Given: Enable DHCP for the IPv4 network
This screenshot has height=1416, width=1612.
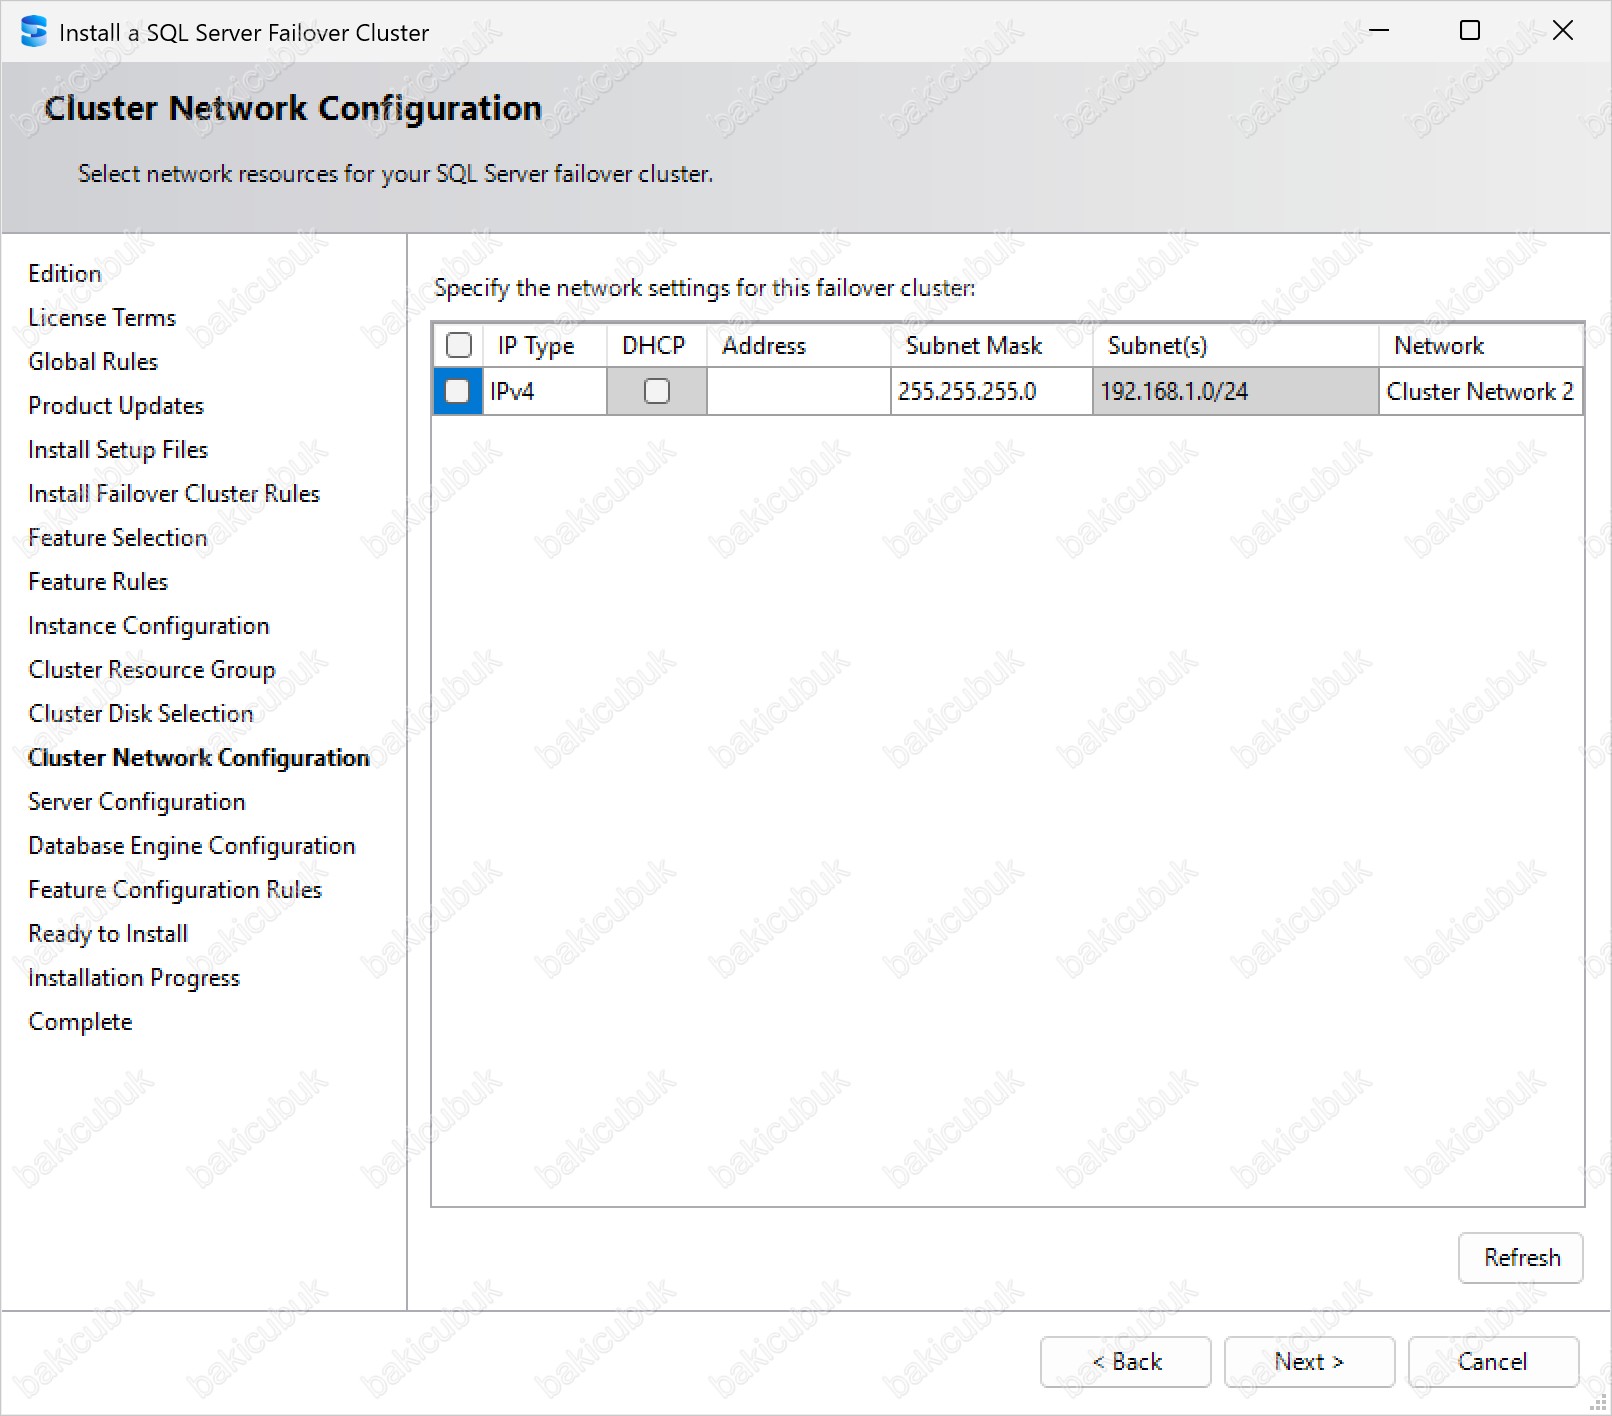Looking at the screenshot, I should coord(657,391).
